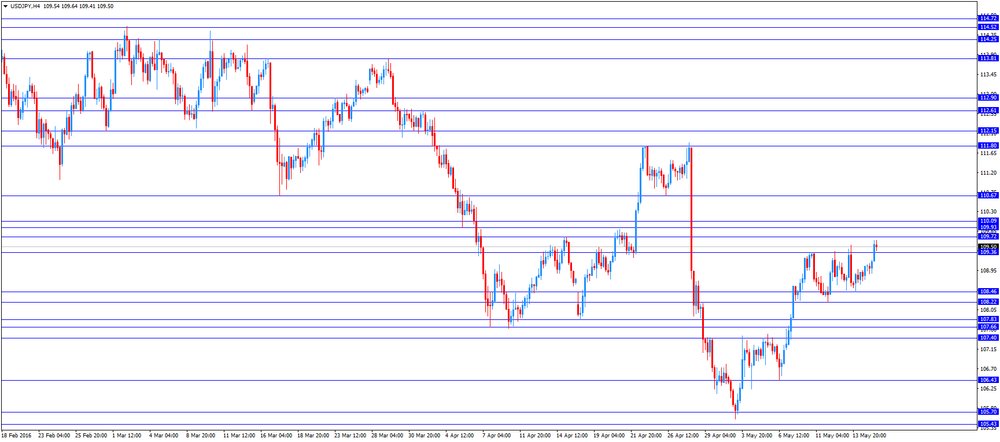Click the 8 Mar 20:00 time label
Screen dimensions: 1000x442
click(x=200, y=436)
